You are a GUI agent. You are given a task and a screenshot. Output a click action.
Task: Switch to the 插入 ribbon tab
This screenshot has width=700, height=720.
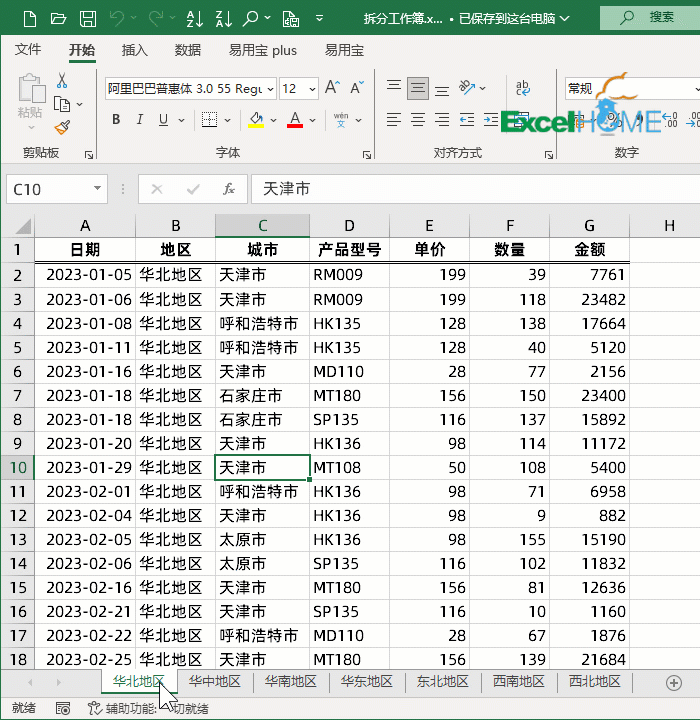click(135, 50)
